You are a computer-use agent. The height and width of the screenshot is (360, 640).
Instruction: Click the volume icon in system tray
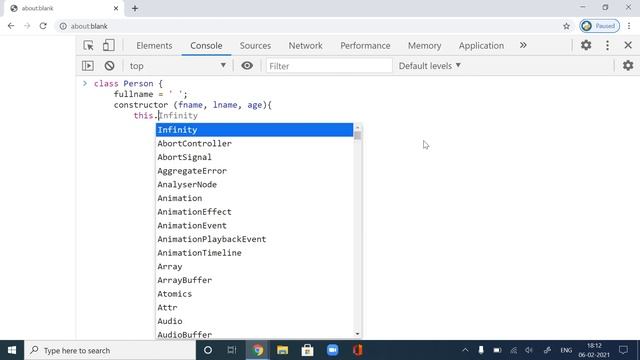click(529, 350)
